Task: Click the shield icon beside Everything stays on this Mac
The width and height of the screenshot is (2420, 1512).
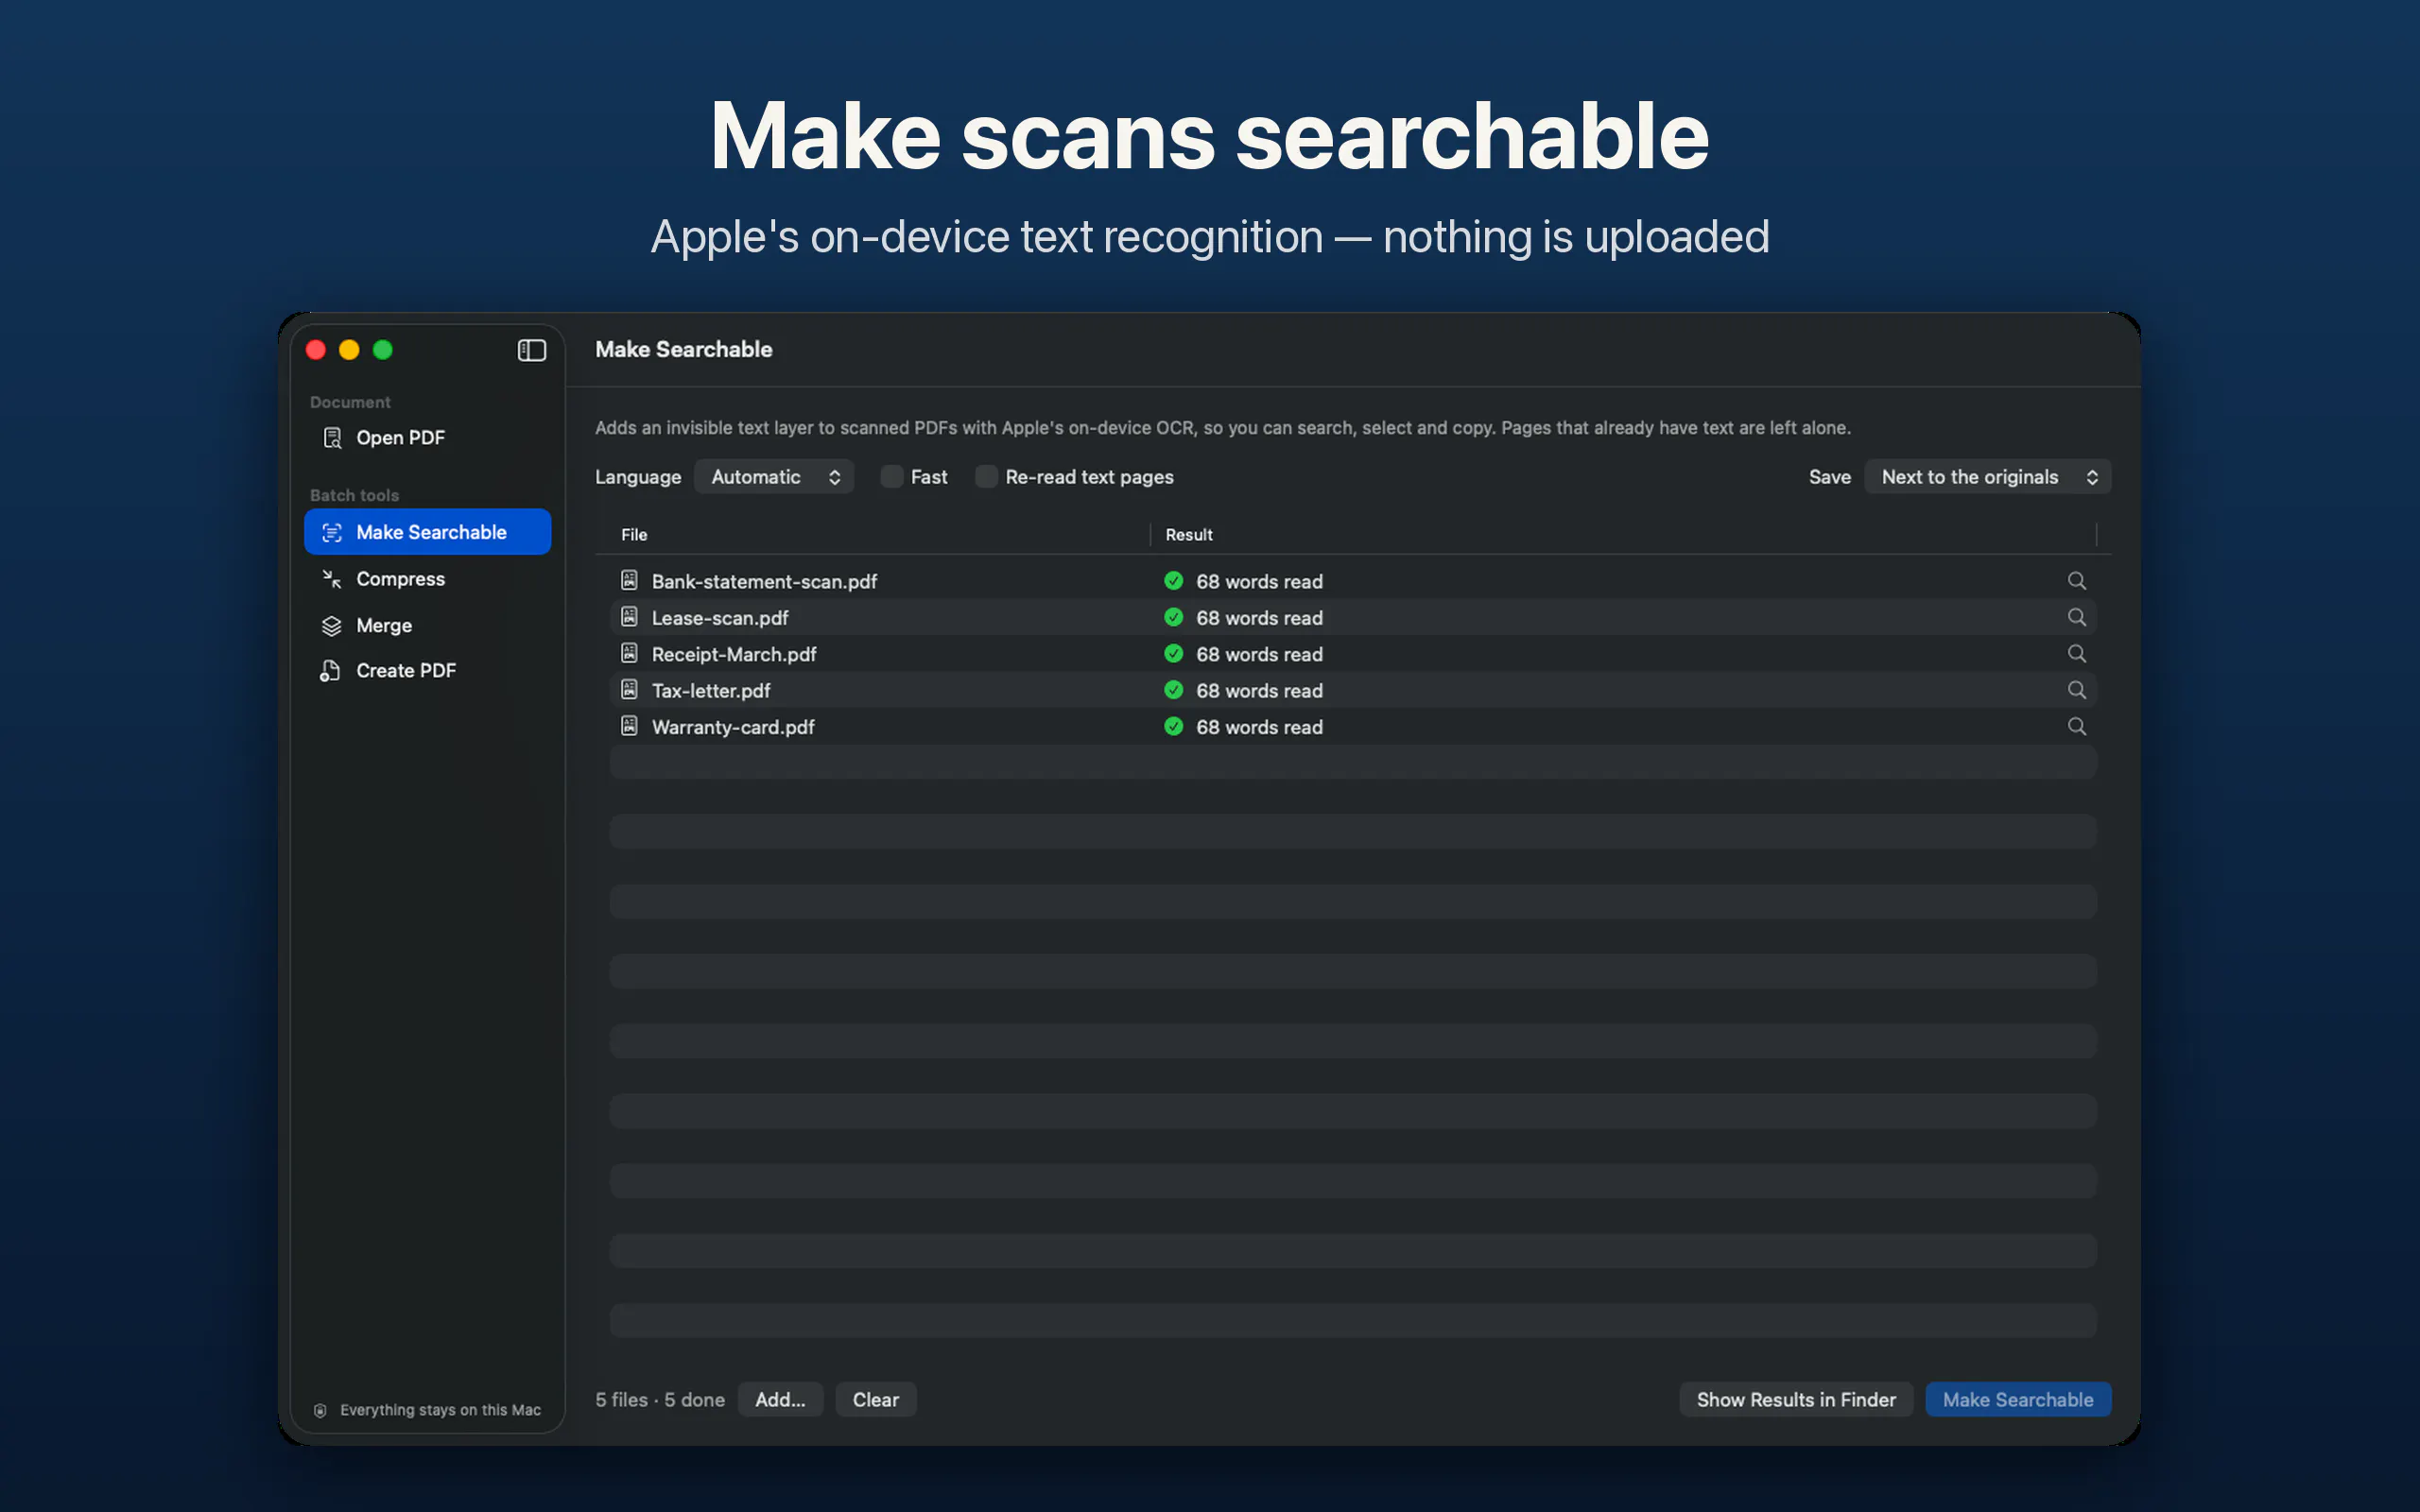Action: (320, 1410)
